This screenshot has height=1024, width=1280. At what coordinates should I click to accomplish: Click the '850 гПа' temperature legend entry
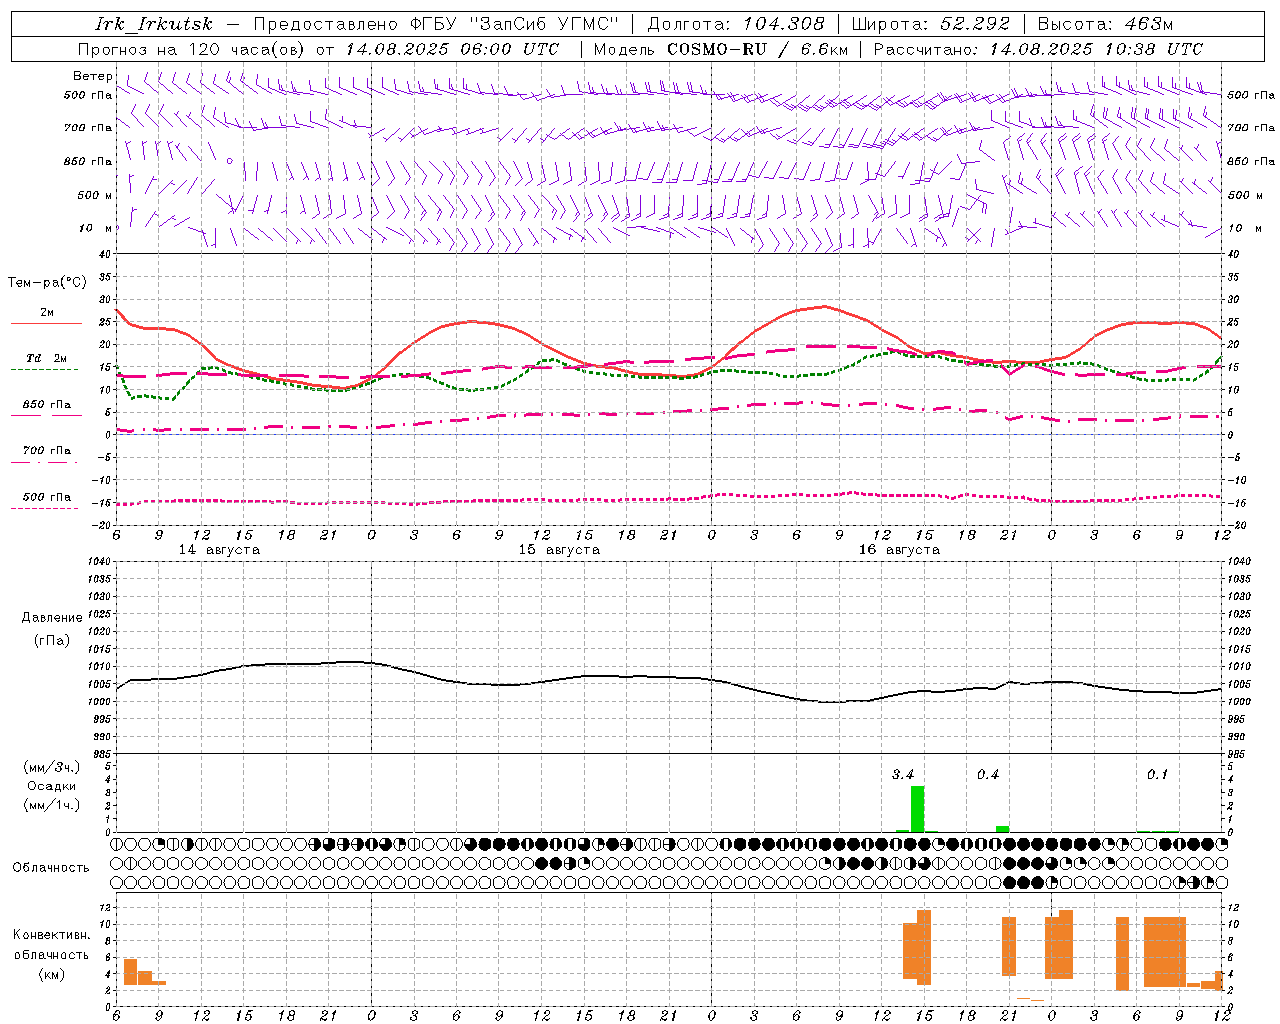tap(46, 405)
